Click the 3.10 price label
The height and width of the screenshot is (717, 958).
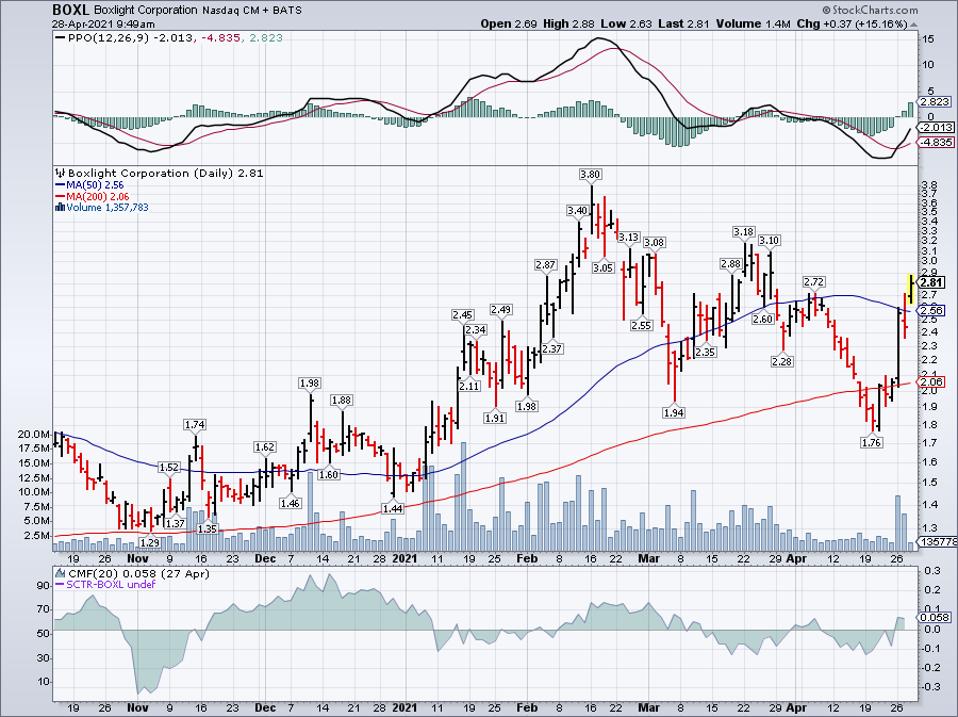[x=769, y=241]
